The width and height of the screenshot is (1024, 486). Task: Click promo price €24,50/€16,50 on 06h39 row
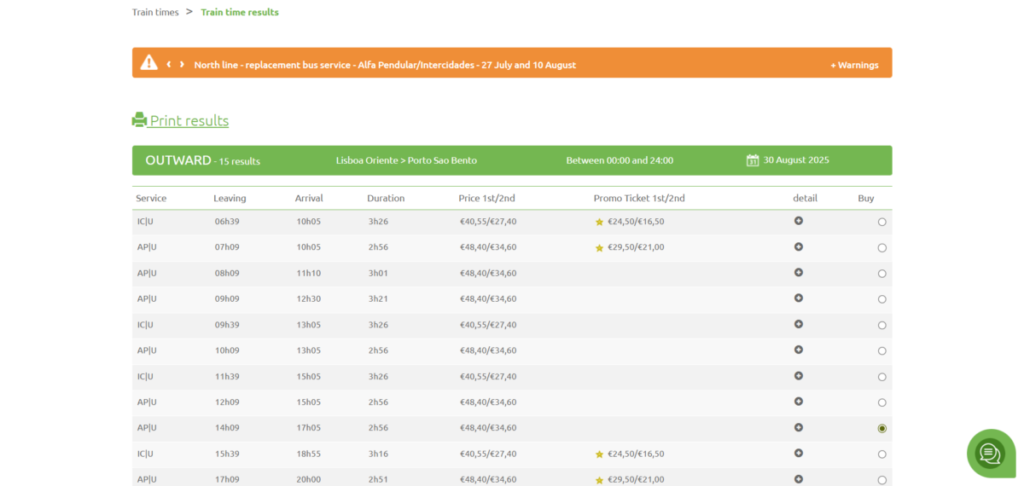click(635, 221)
